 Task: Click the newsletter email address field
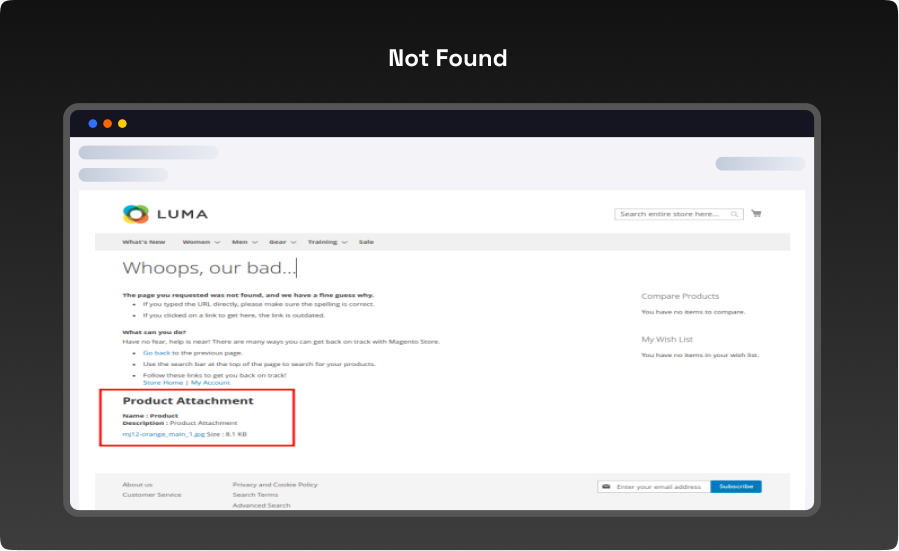(661, 487)
